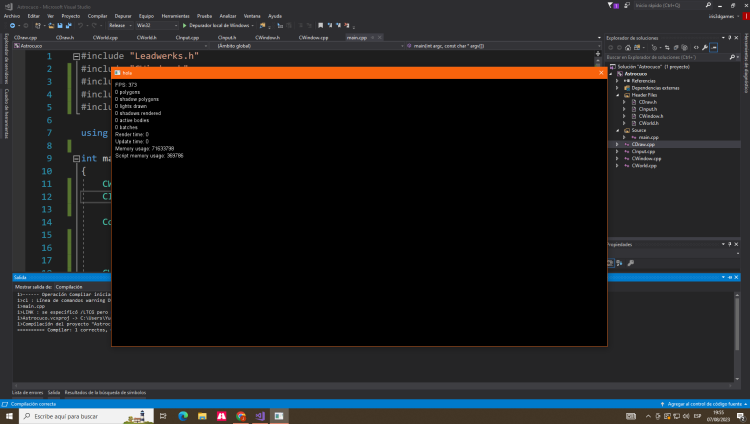Open the Win32 platform dropdown

(157, 25)
